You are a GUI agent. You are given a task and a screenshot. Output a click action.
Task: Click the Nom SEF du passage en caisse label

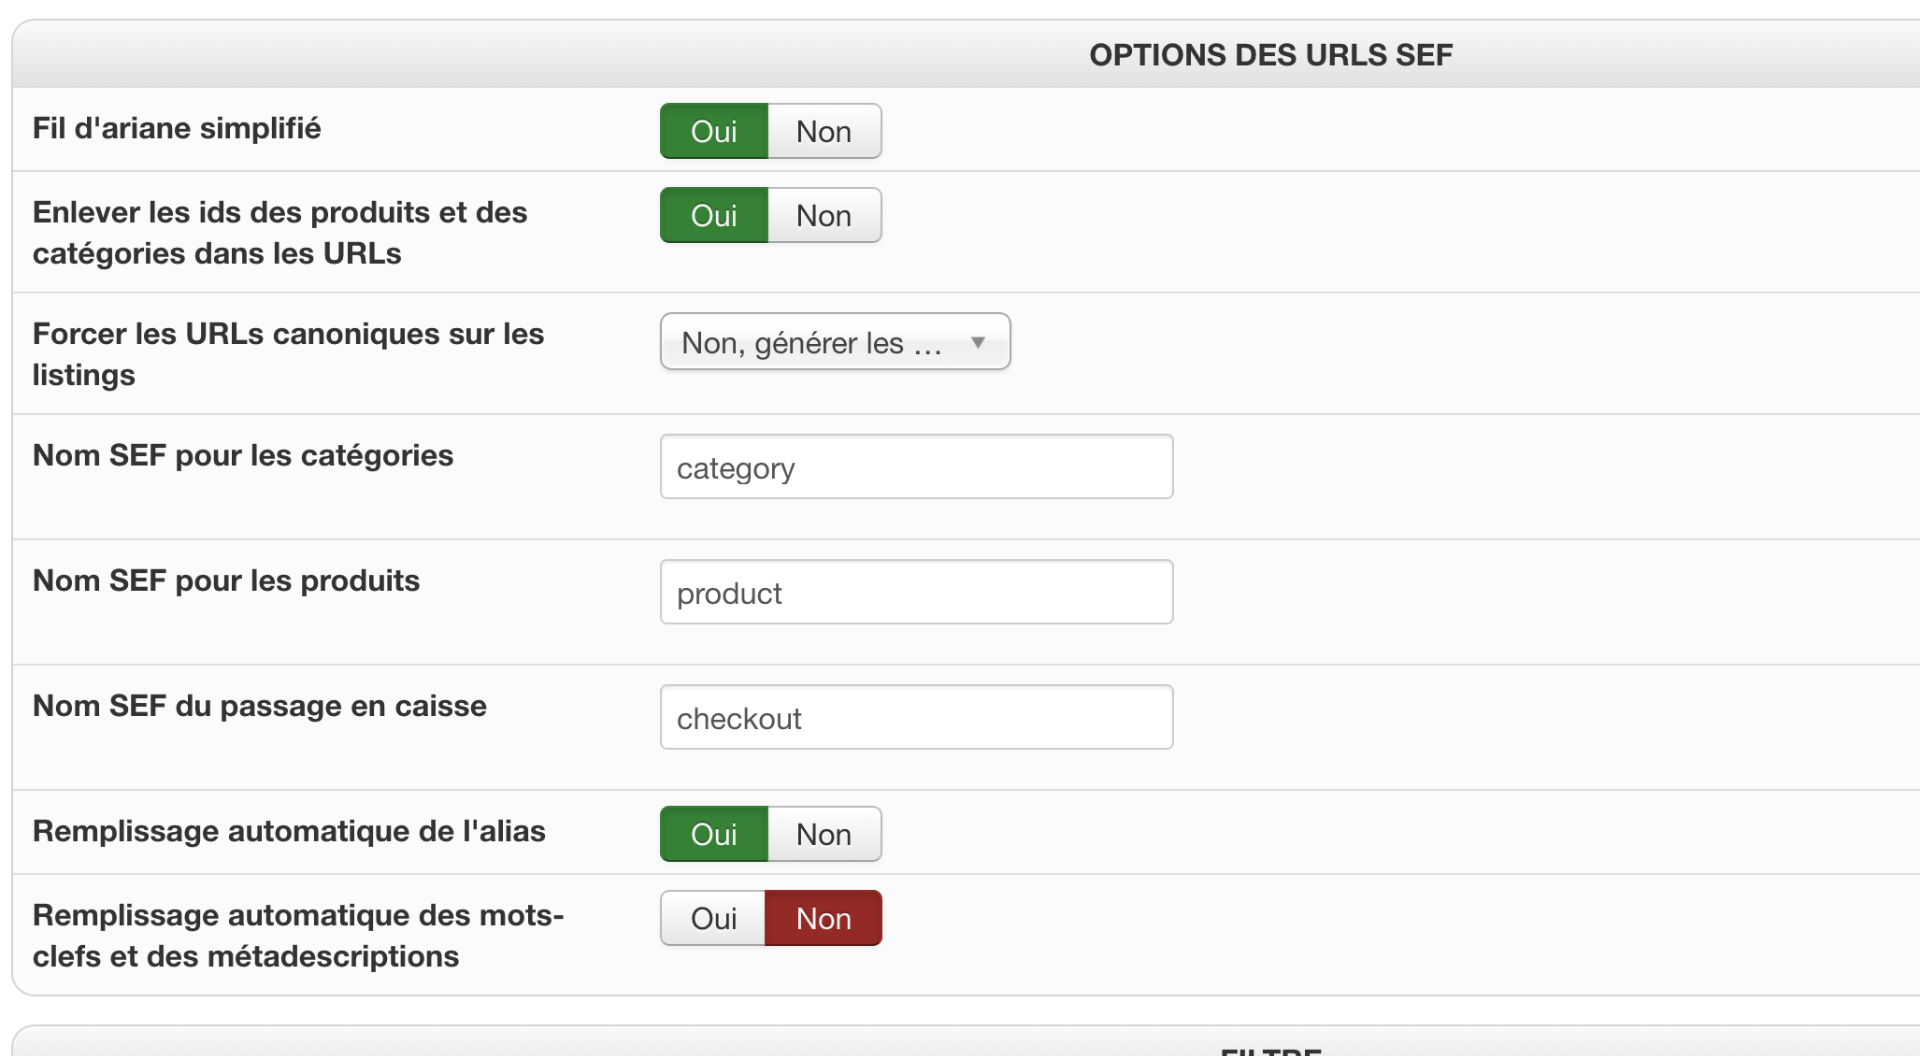pos(260,706)
